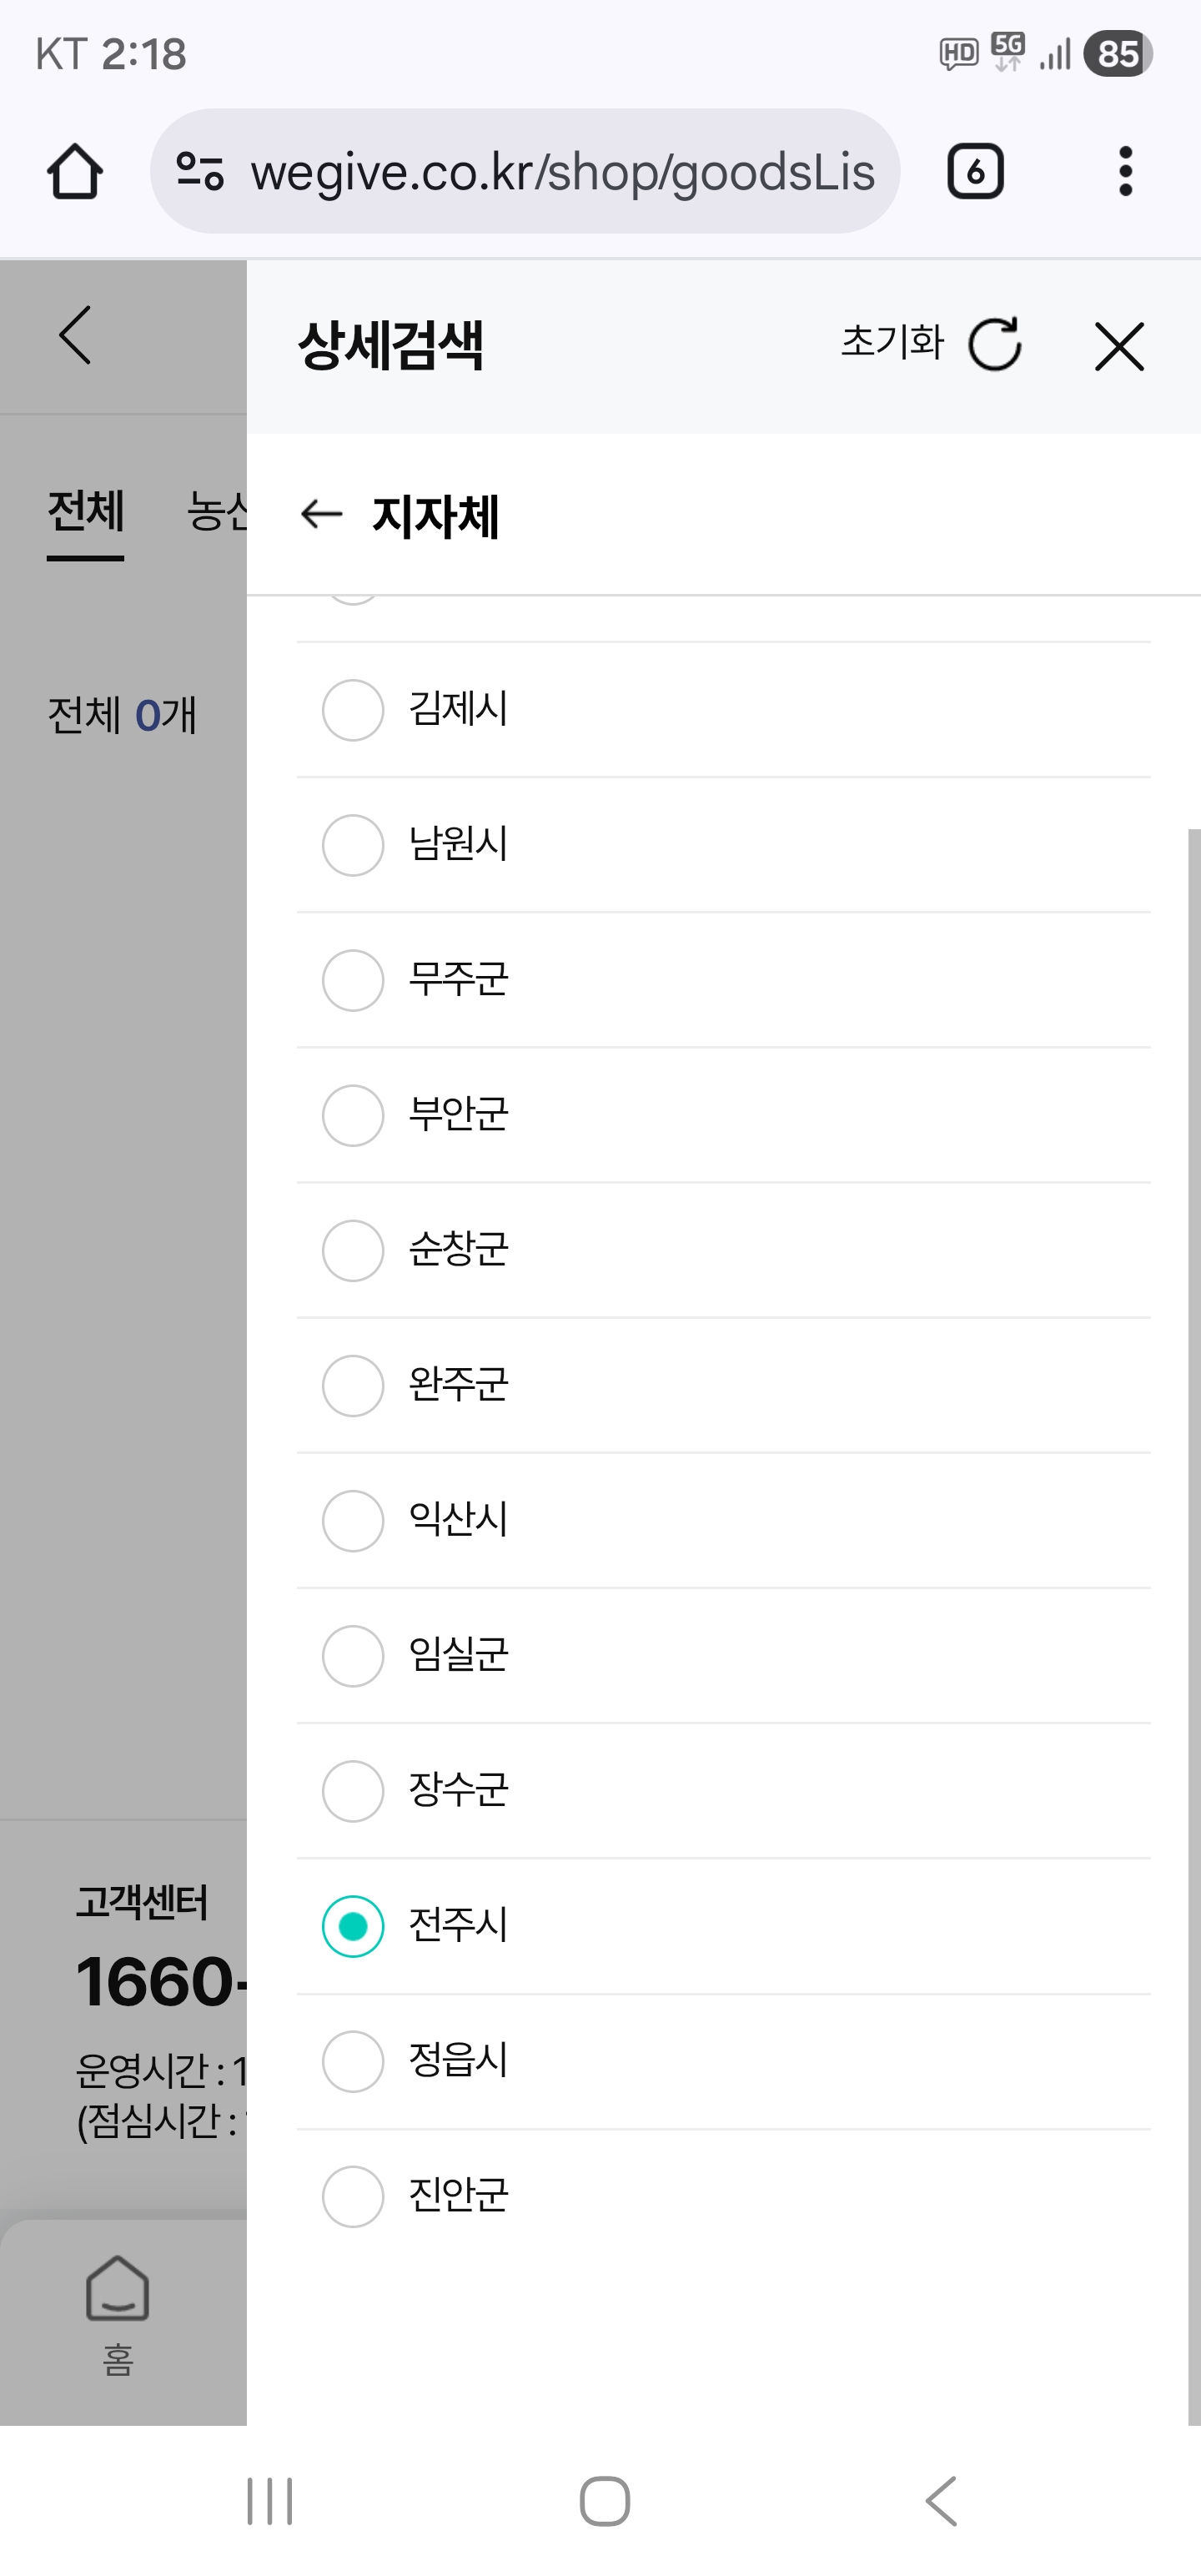This screenshot has width=1201, height=2576.
Task: Select the 무주군 radio button
Action: click(x=353, y=980)
